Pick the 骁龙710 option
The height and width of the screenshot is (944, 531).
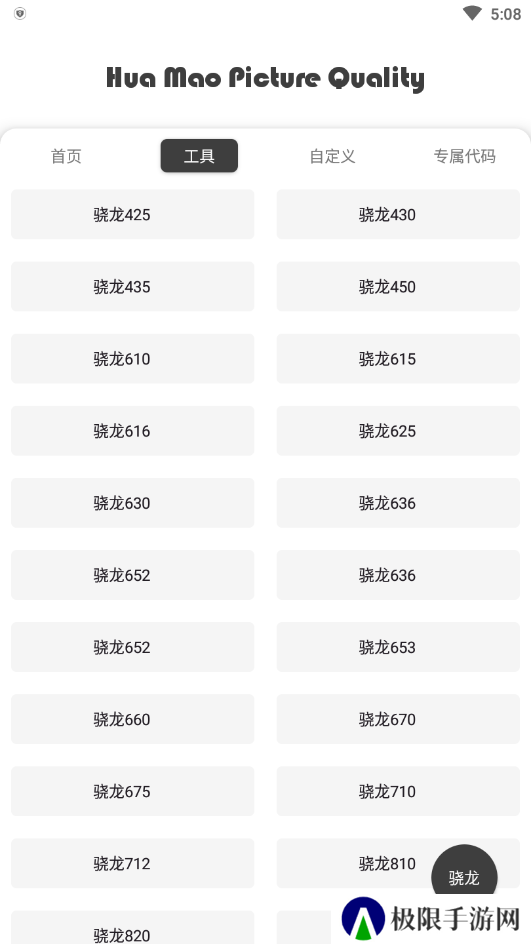(398, 791)
